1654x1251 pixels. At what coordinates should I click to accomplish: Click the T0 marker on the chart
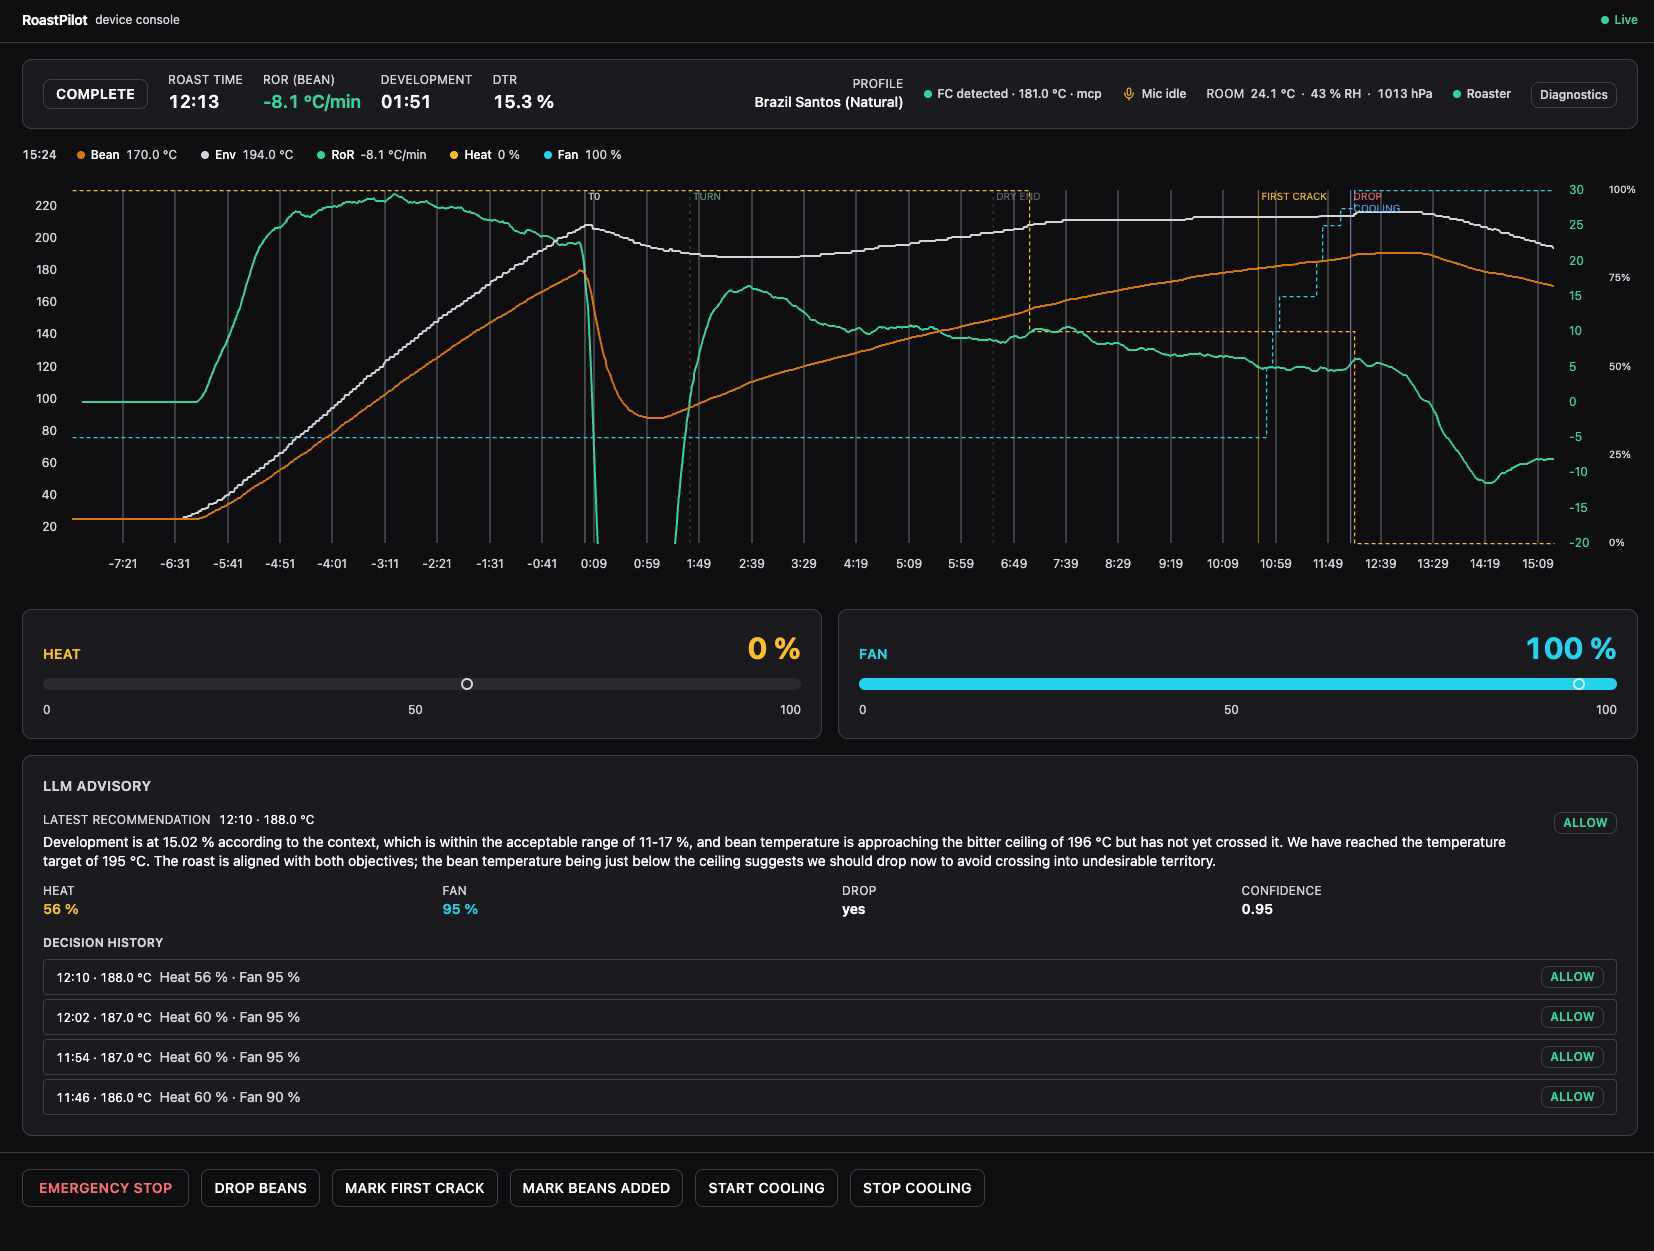pos(594,197)
